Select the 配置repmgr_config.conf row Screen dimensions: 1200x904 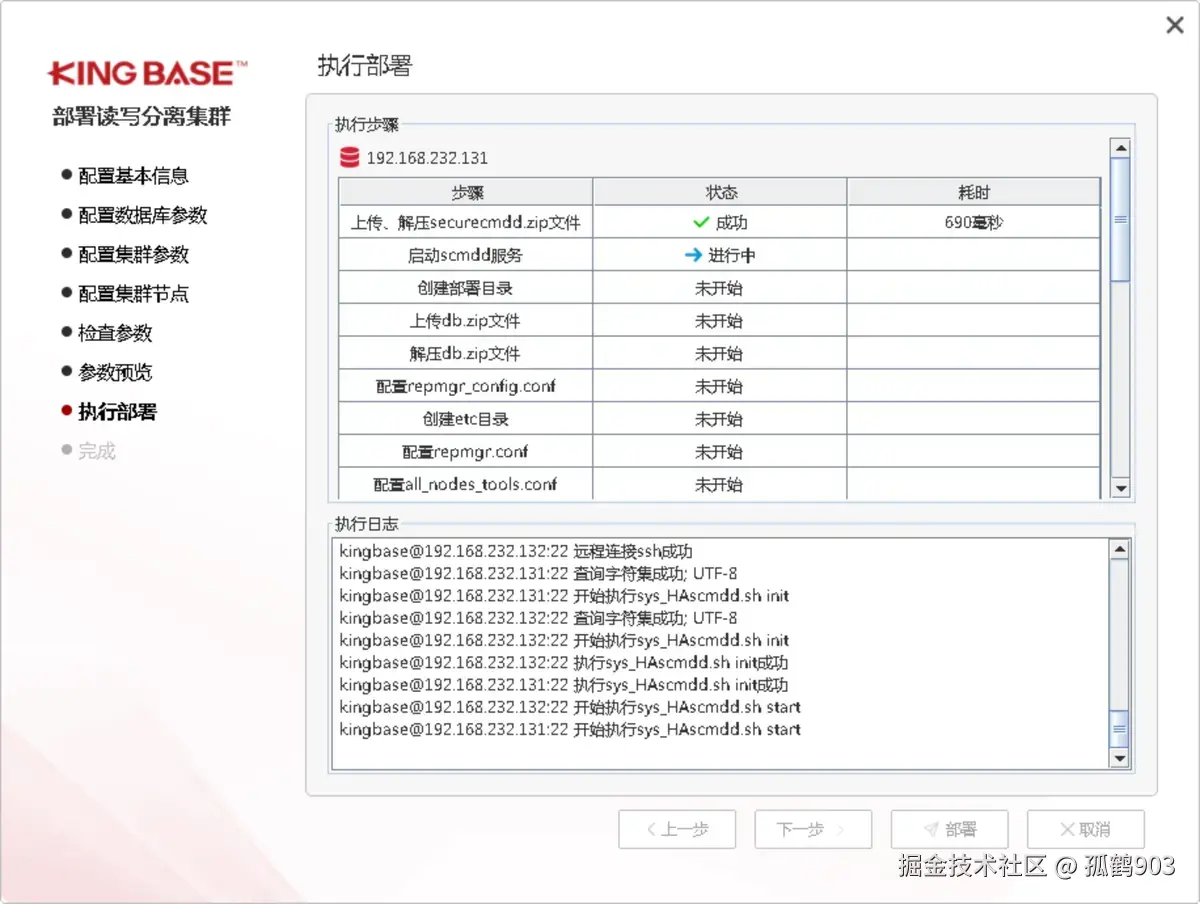pyautogui.click(x=719, y=386)
